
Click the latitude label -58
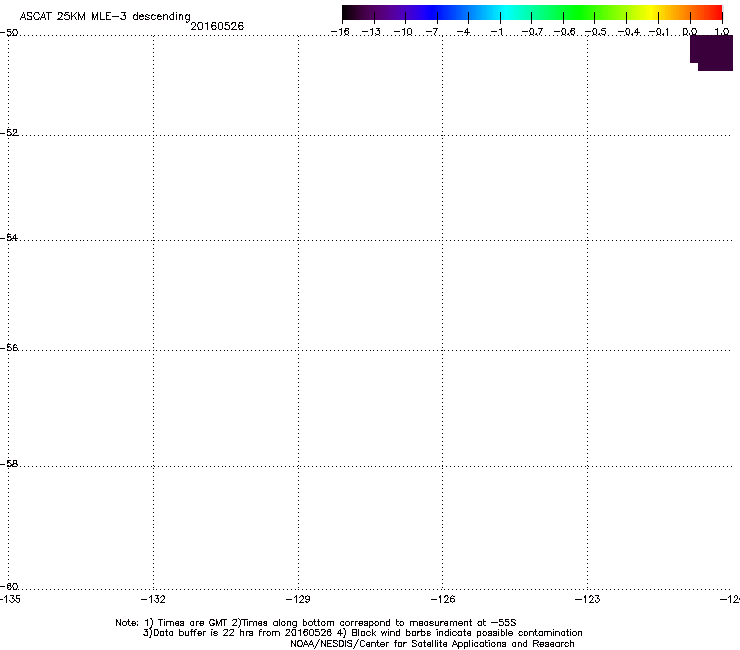click(x=9, y=464)
